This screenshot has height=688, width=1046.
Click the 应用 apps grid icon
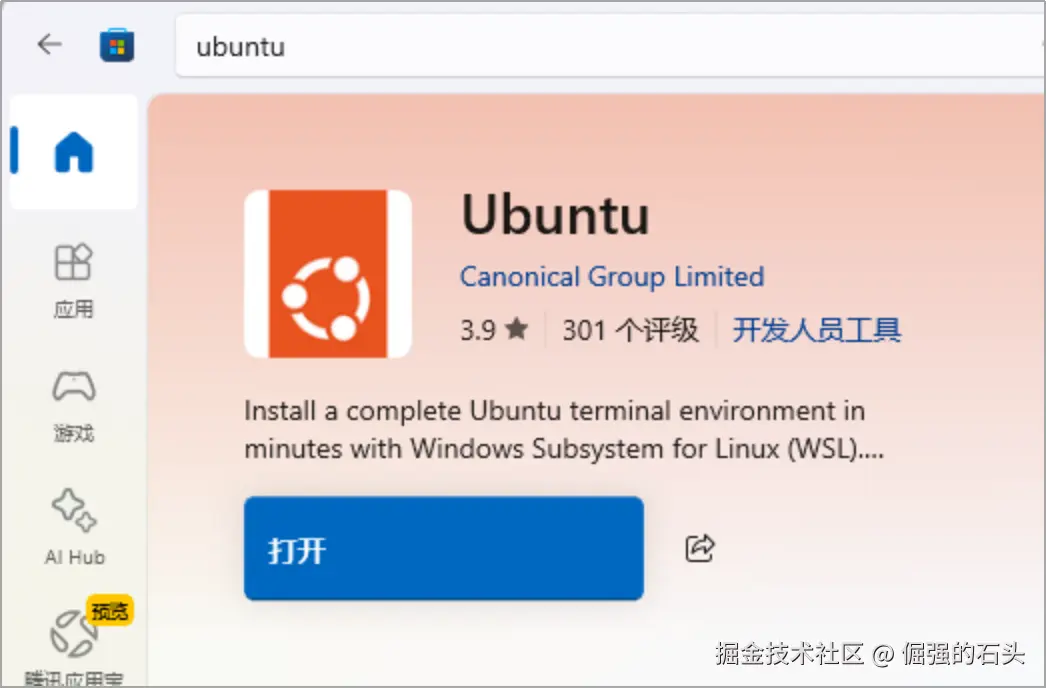tap(73, 262)
